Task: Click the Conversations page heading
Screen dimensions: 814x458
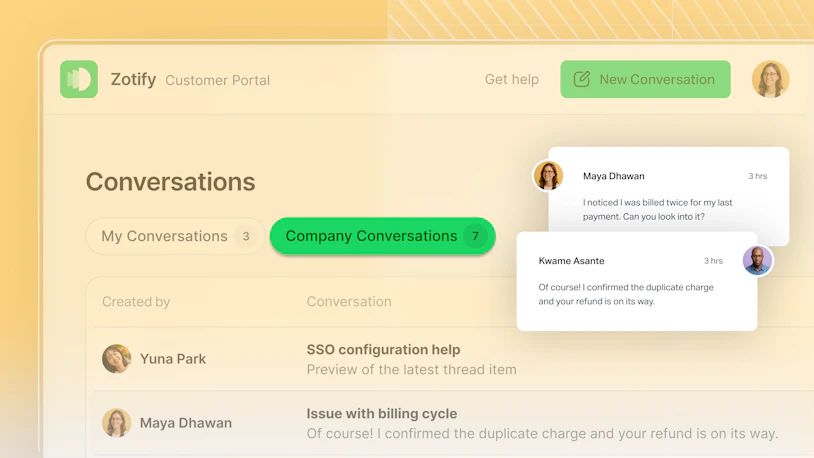Action: click(171, 182)
